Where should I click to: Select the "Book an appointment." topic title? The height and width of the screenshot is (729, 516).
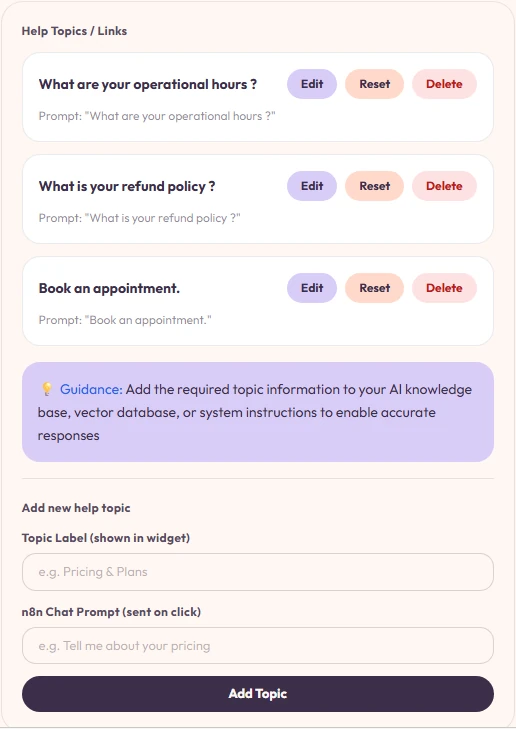click(x=109, y=289)
